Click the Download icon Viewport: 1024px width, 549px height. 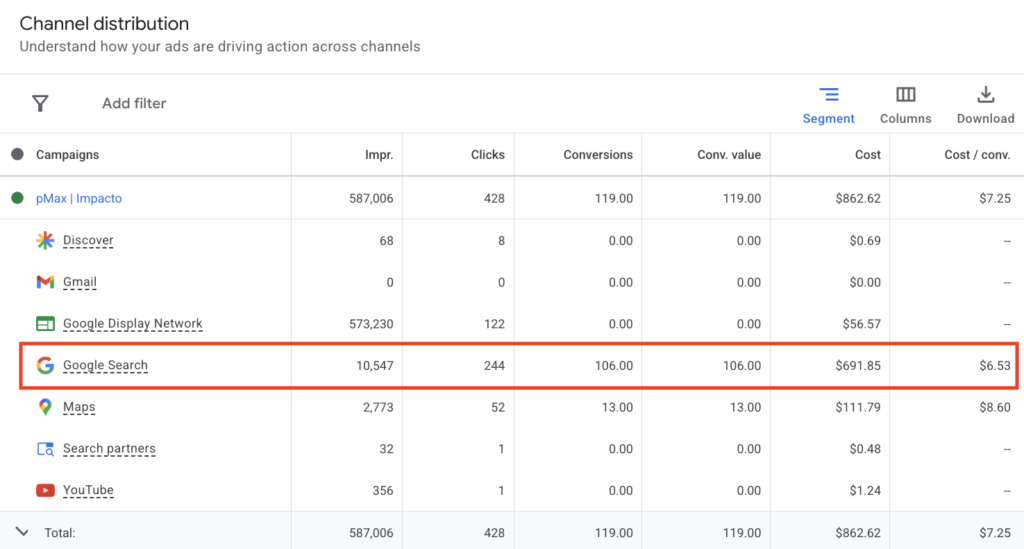pyautogui.click(x=985, y=95)
